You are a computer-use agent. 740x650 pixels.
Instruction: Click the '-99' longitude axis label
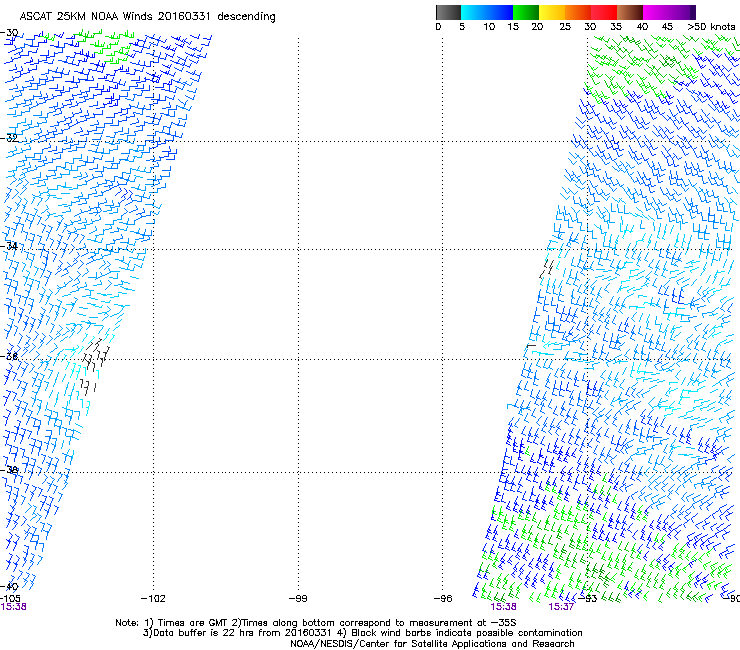298,599
